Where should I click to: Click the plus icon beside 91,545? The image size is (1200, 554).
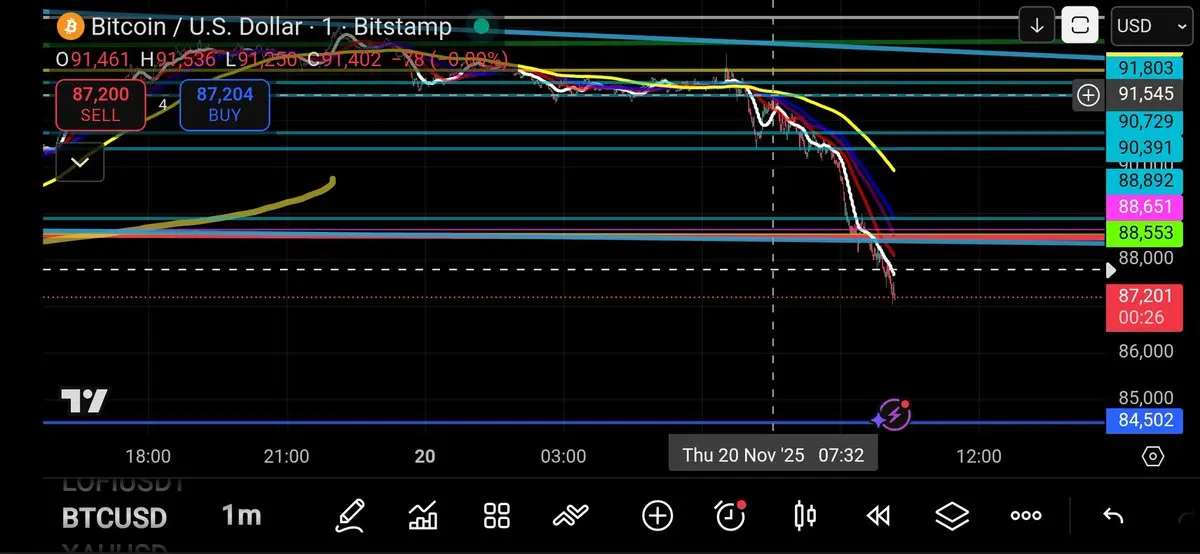click(x=1088, y=95)
